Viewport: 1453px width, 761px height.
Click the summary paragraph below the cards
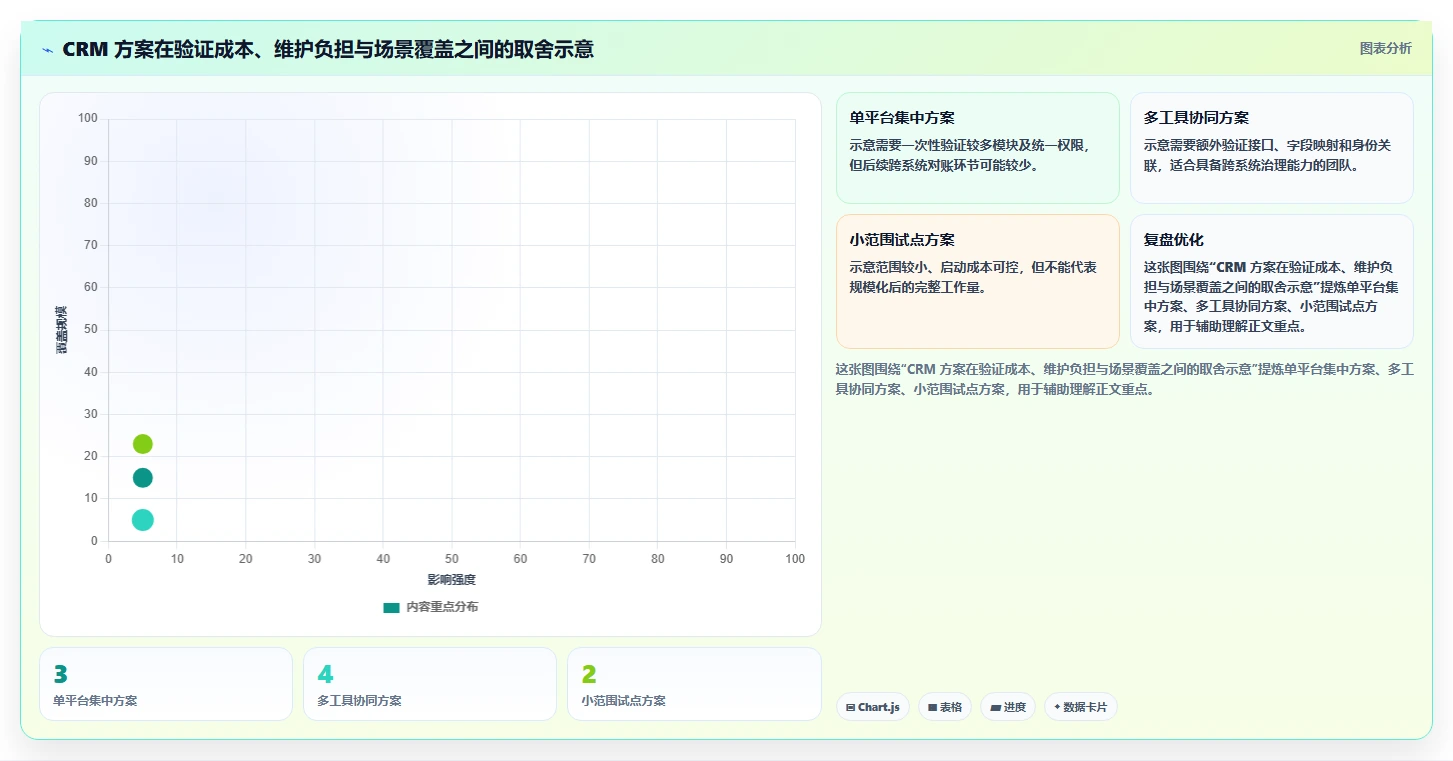(x=1124, y=380)
